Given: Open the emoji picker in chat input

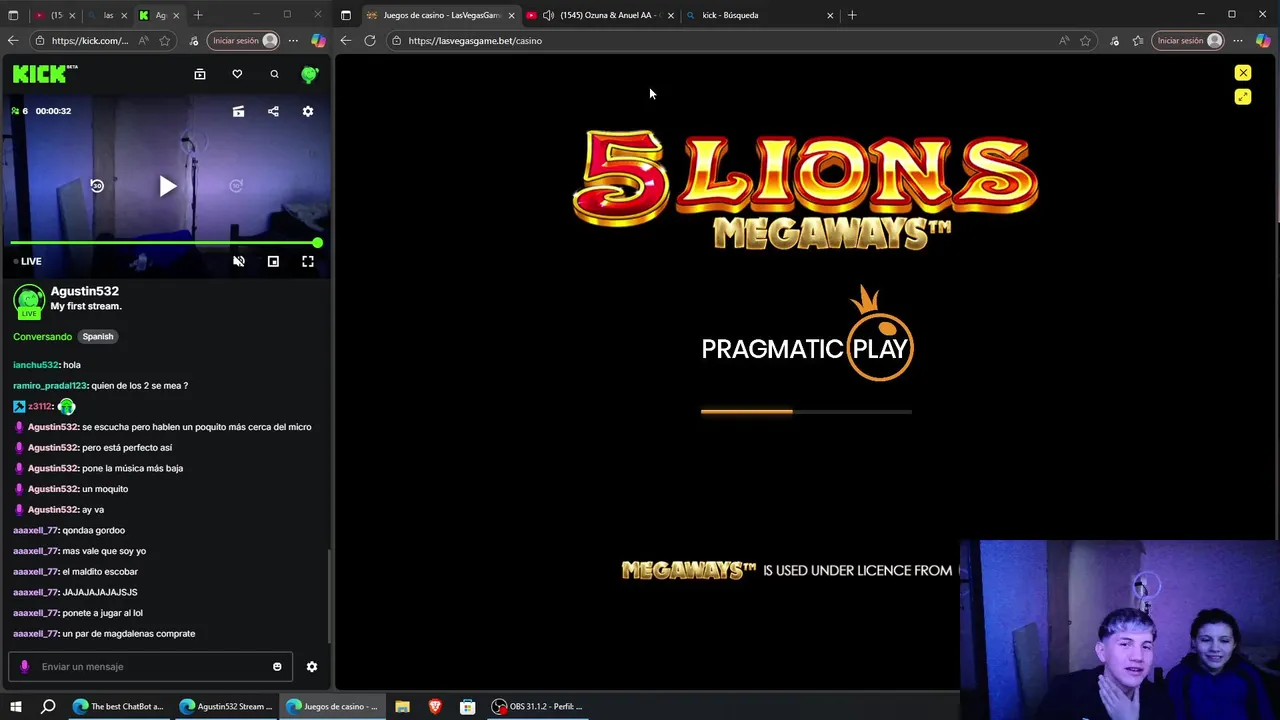Looking at the screenshot, I should point(277,667).
